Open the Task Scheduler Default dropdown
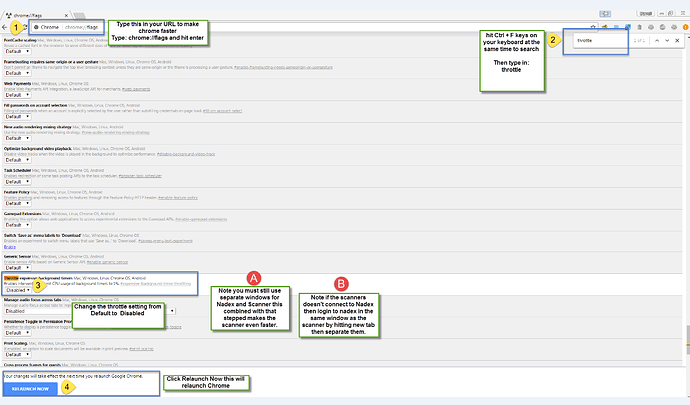 click(17, 182)
